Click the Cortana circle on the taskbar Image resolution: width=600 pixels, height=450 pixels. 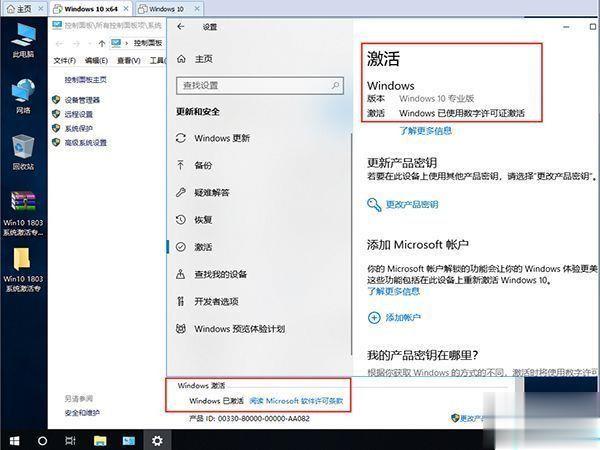point(42,440)
